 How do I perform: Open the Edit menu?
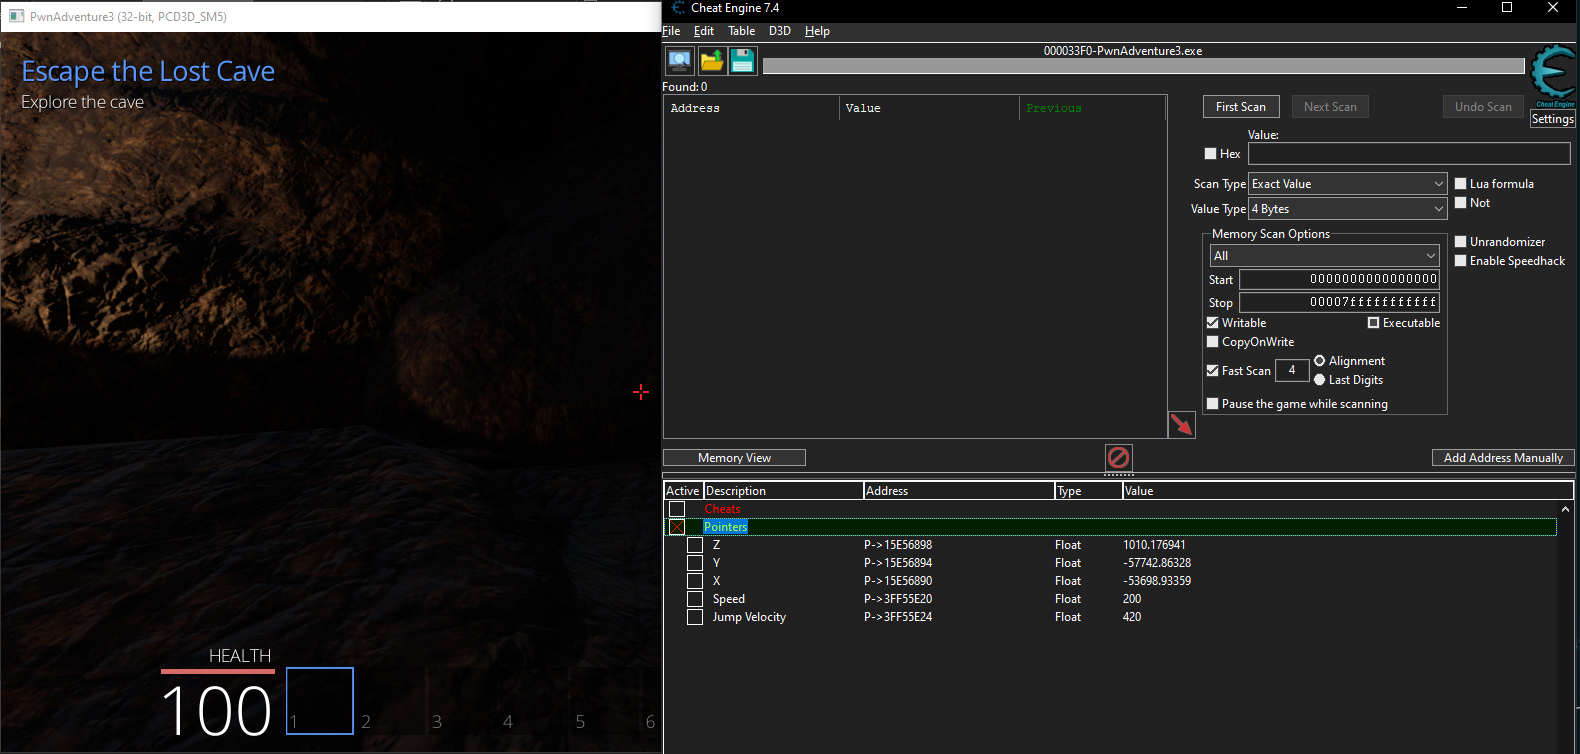[704, 31]
